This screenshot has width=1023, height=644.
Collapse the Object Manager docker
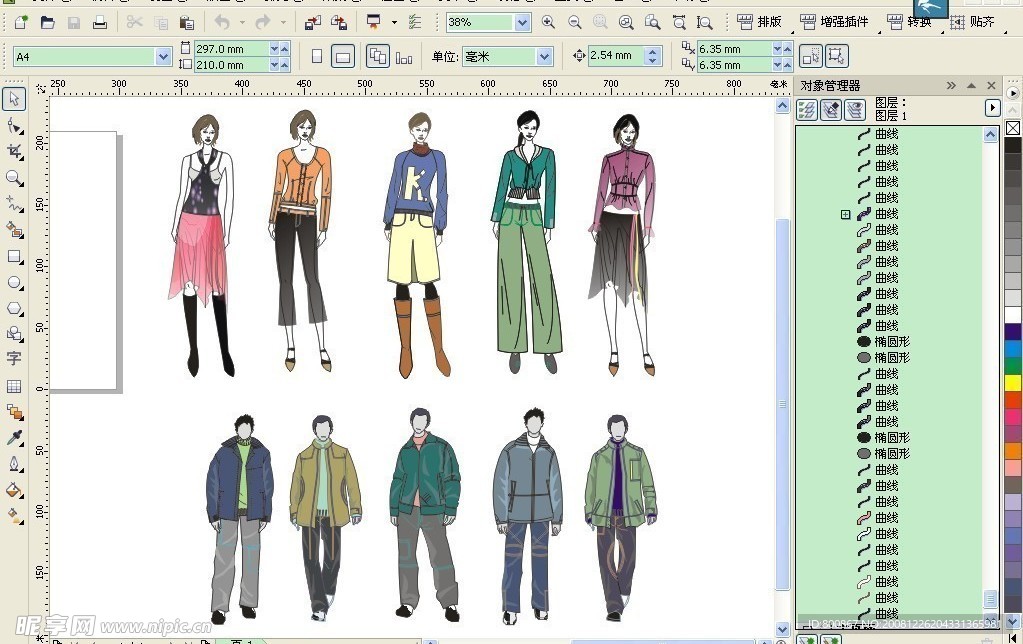[x=971, y=85]
